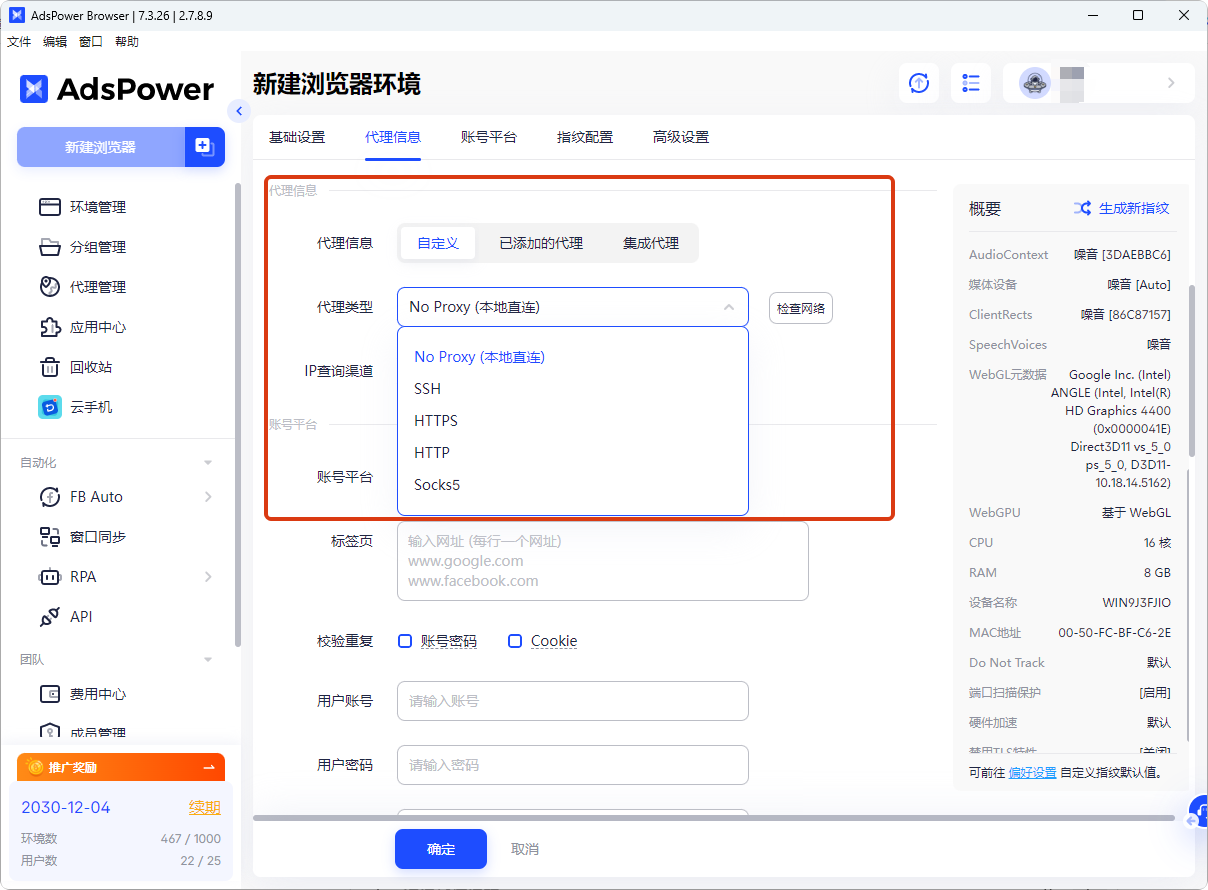The image size is (1208, 890).
Task: Expand the FB Auto submenu
Action: 208,497
